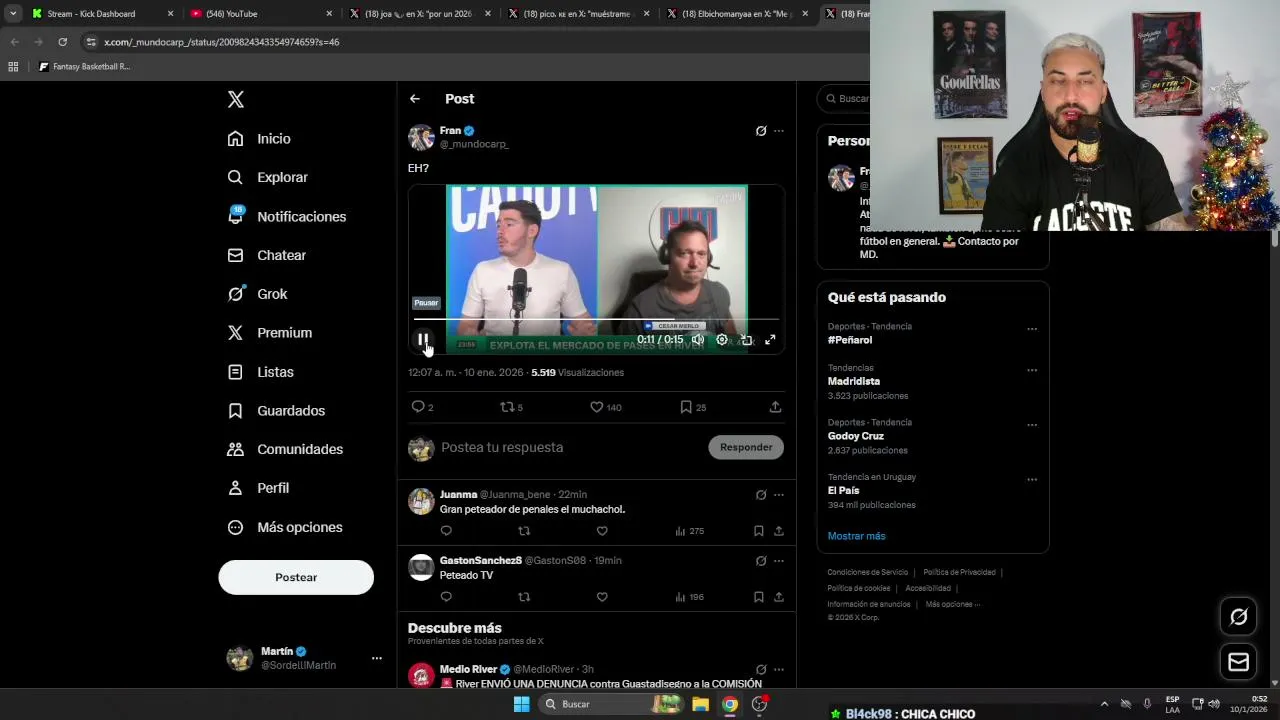Open more options dots on Fran's post
This screenshot has height=720, width=1280.
pos(779,131)
